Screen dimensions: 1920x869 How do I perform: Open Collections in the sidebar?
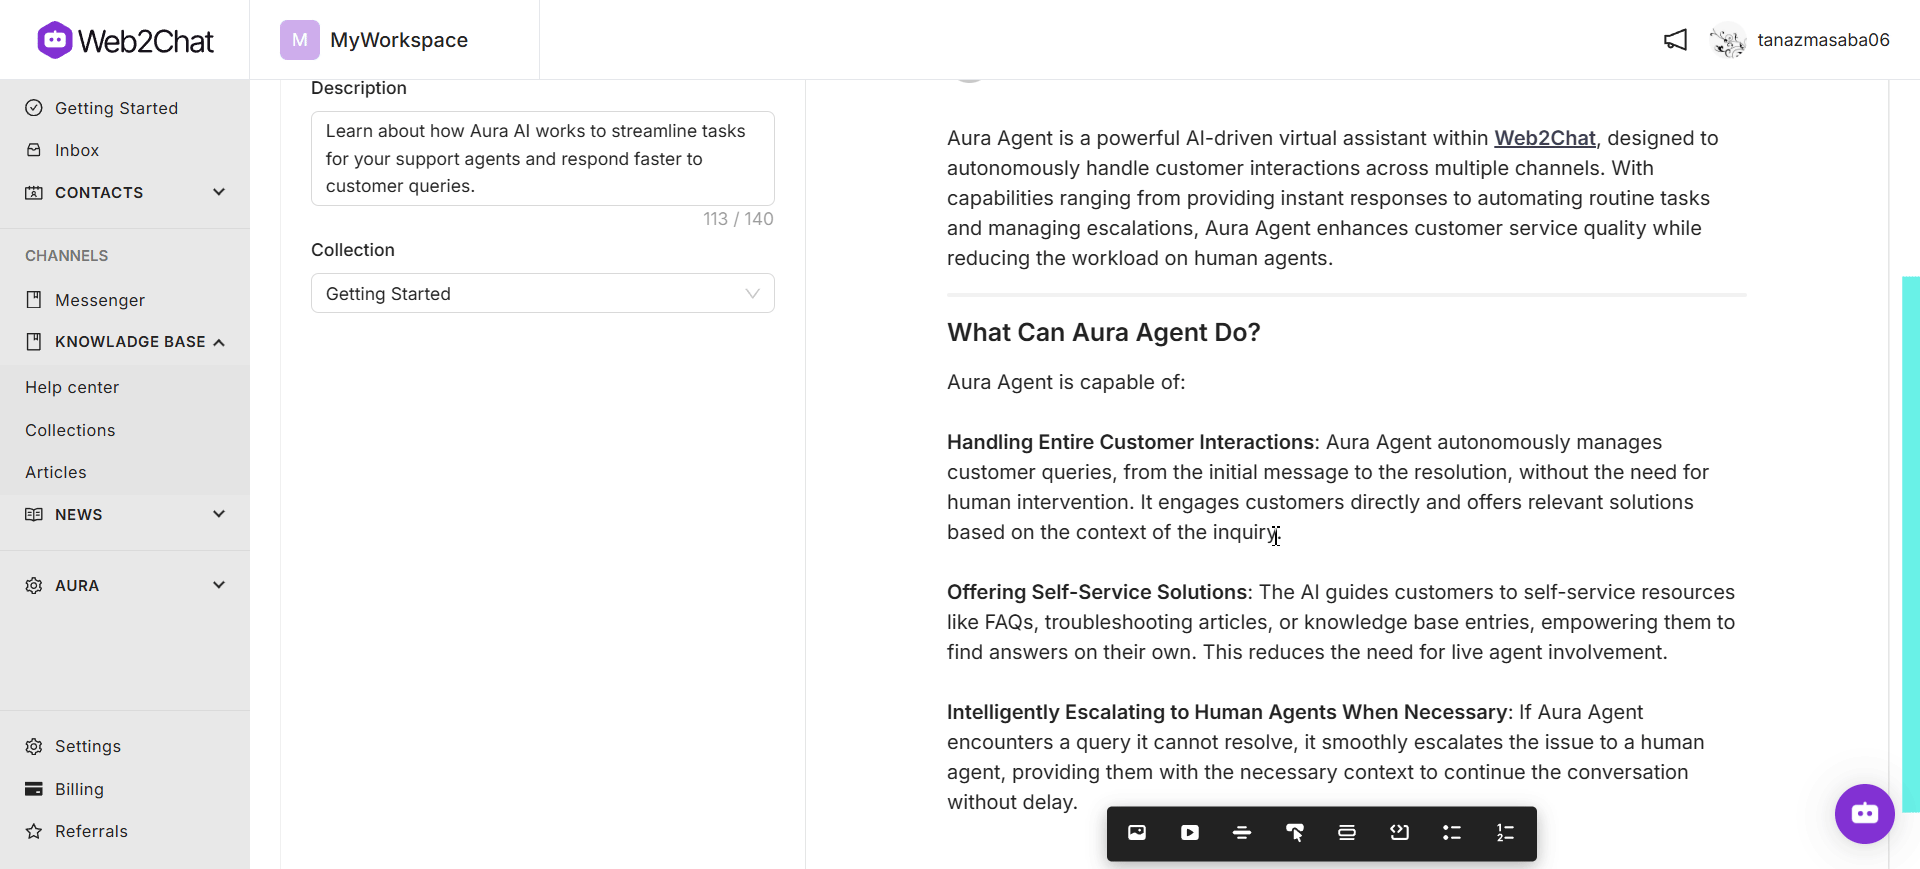(x=70, y=430)
